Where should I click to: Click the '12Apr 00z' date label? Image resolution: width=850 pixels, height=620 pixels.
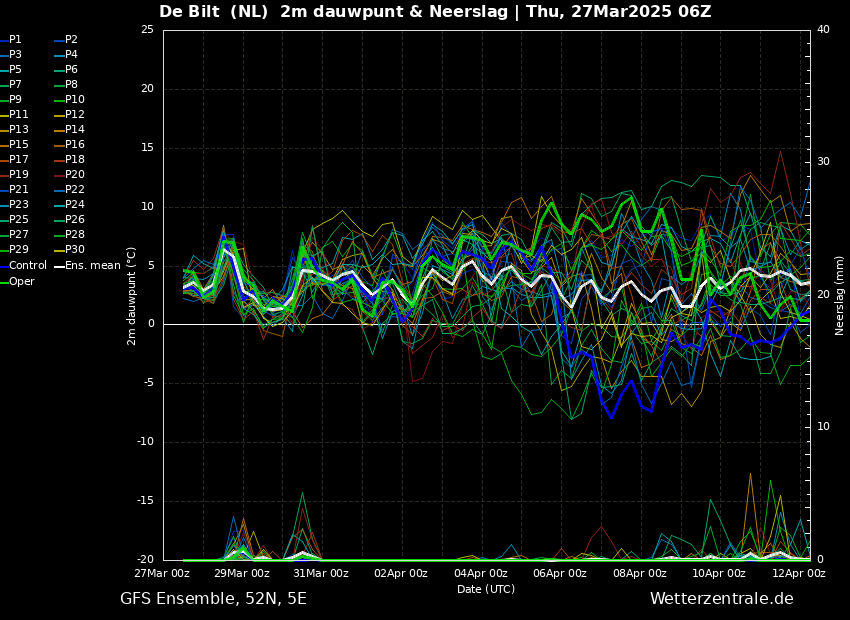click(x=799, y=573)
